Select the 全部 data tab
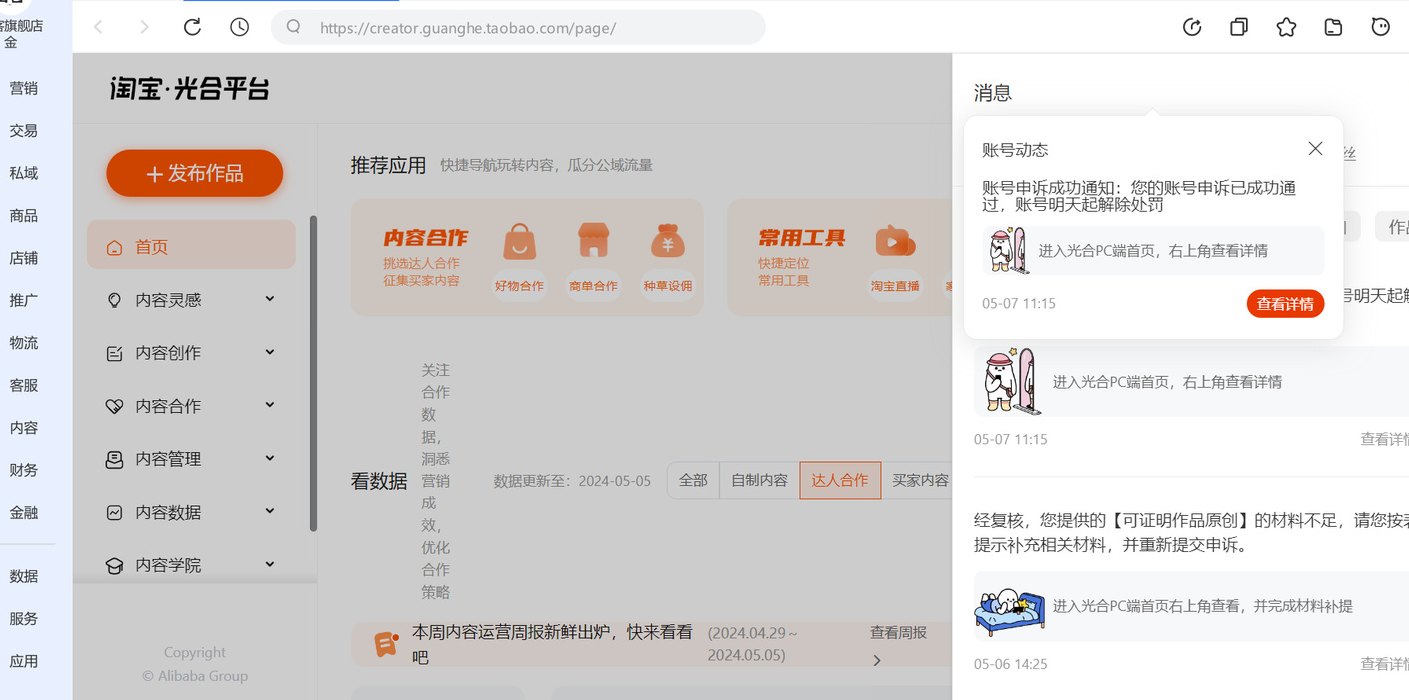Viewport: 1409px width, 700px height. click(x=693, y=480)
